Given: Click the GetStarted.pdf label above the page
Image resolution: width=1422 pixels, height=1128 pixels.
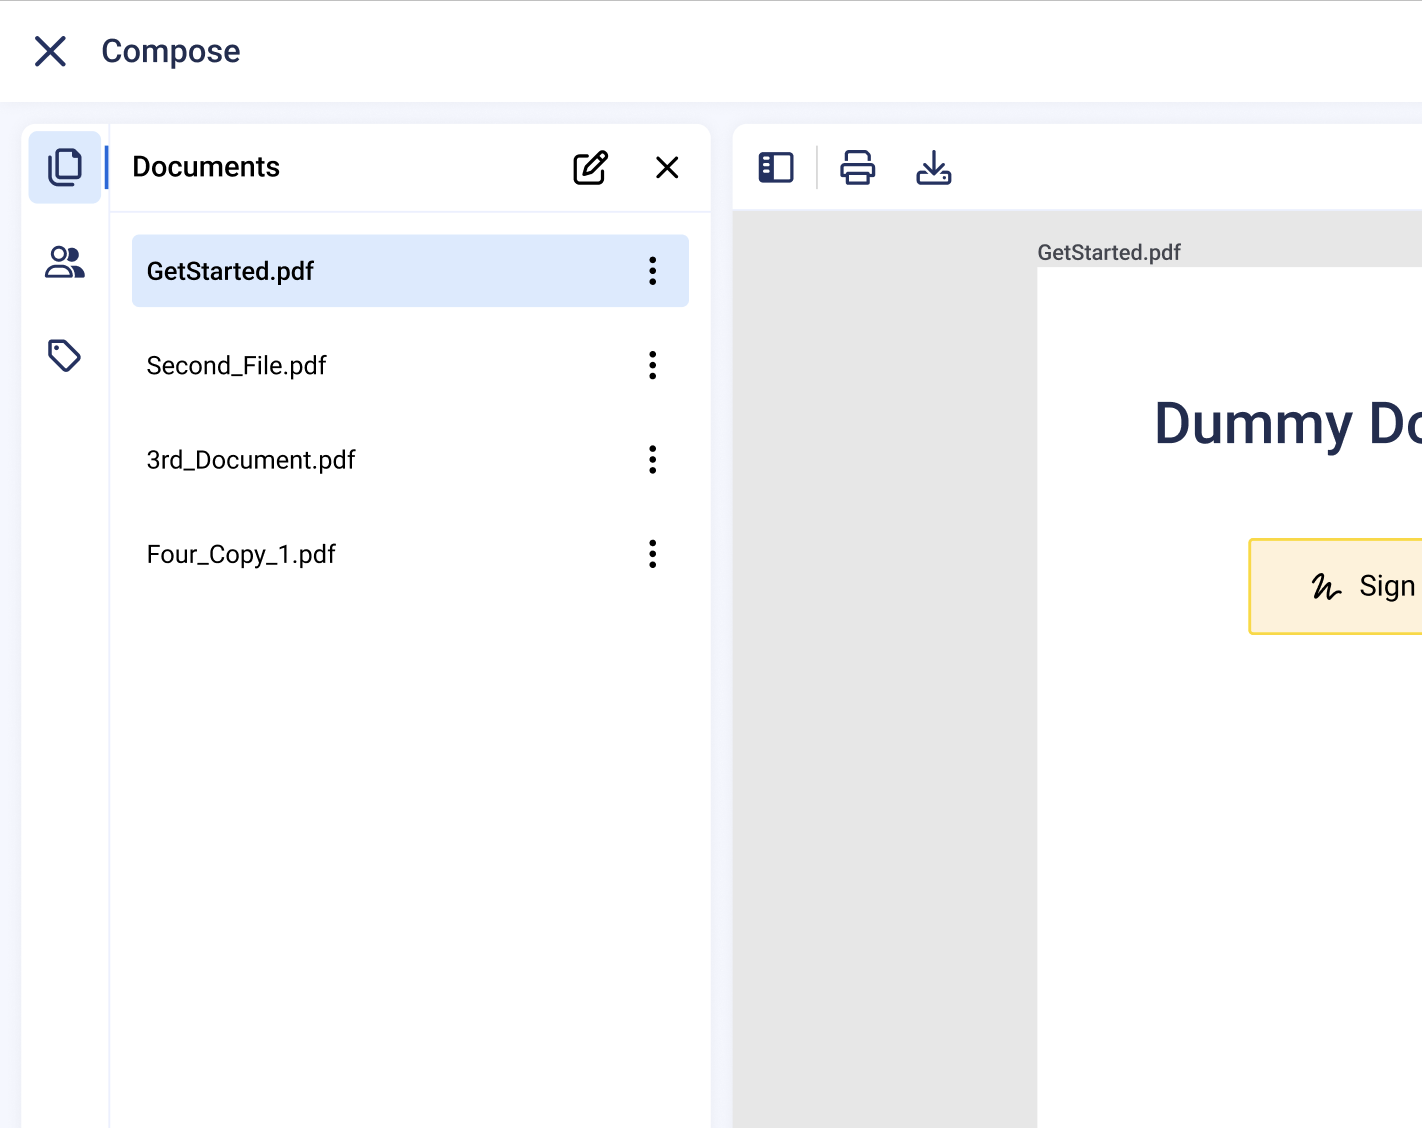Looking at the screenshot, I should click(x=1108, y=253).
